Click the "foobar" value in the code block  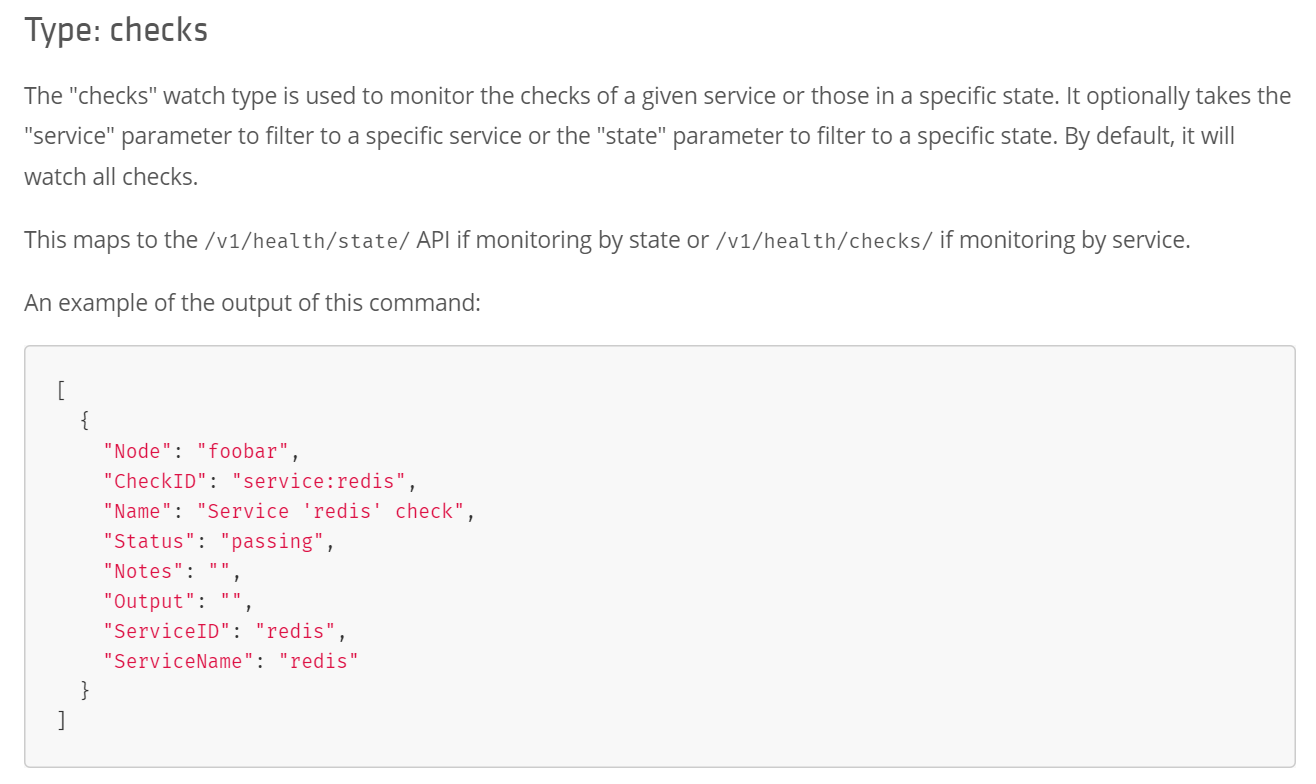click(x=243, y=452)
